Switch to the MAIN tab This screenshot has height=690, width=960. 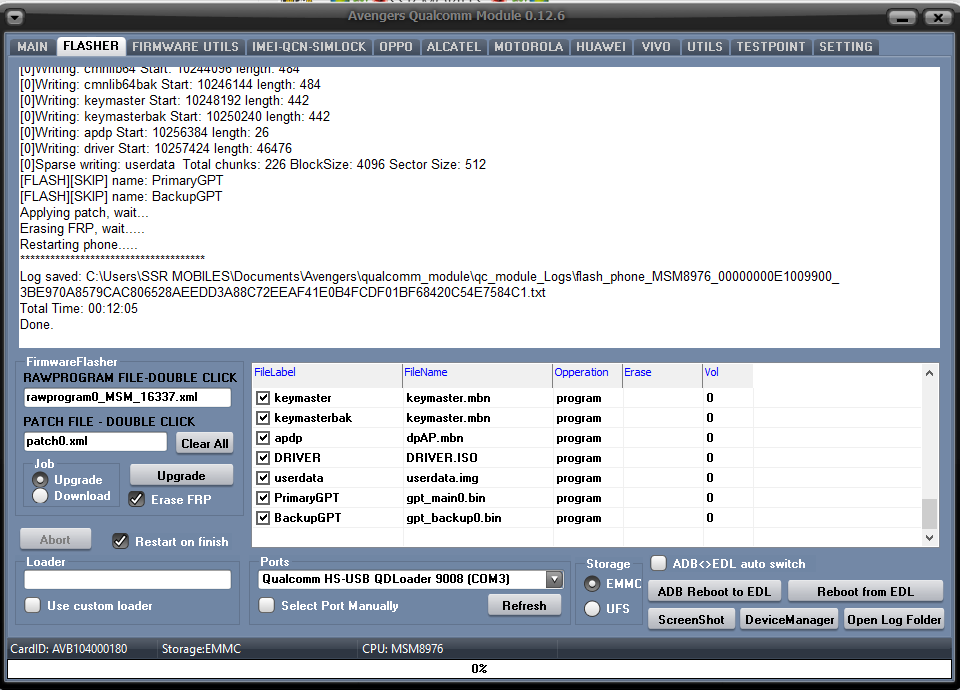point(32,47)
